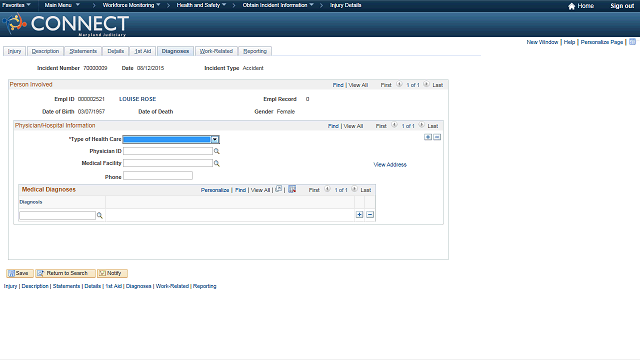Image resolution: width=640 pixels, height=360 pixels.
Task: Click the Injury Details breadcrumb
Action: (345, 5)
